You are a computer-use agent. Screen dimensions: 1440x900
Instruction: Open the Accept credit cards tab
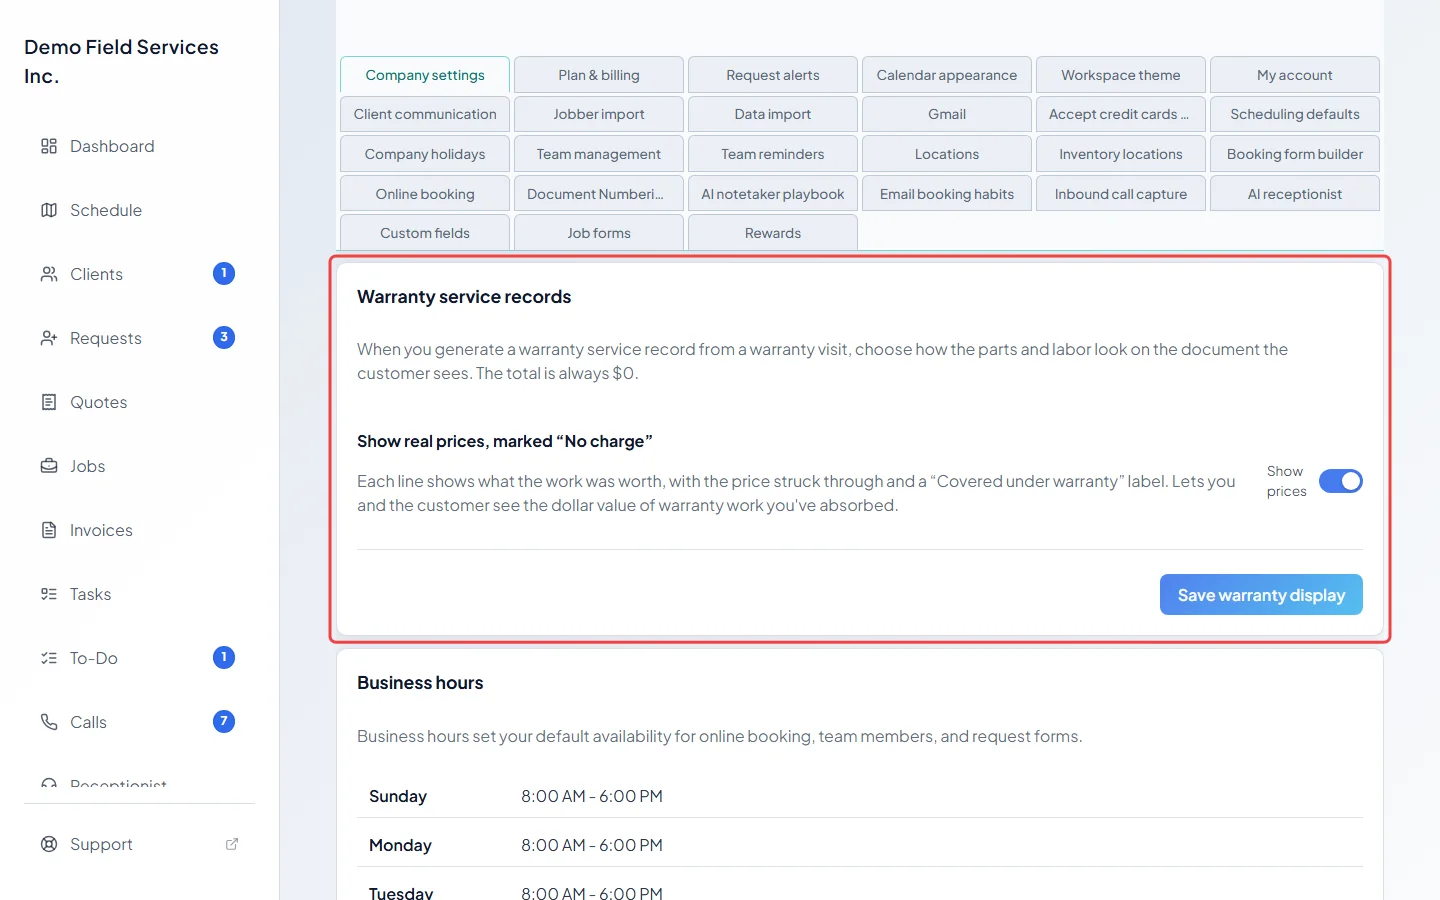pyautogui.click(x=1121, y=114)
